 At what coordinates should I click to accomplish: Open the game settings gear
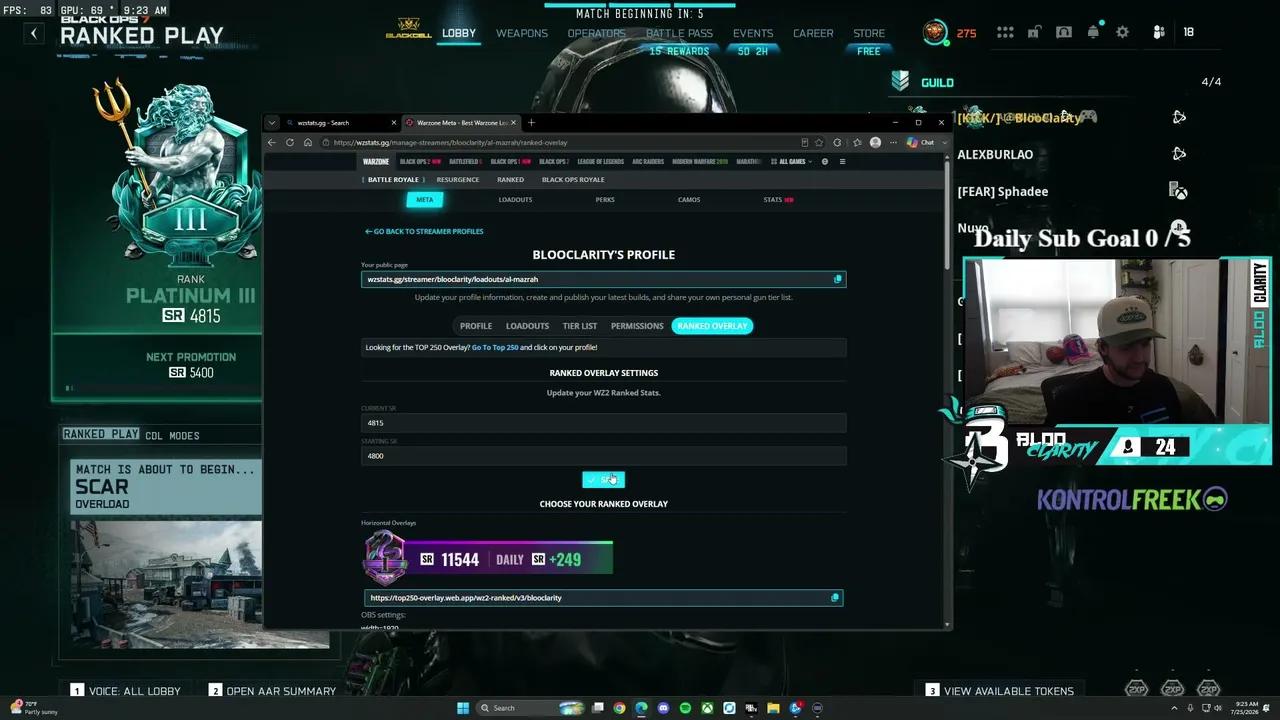point(1122,32)
